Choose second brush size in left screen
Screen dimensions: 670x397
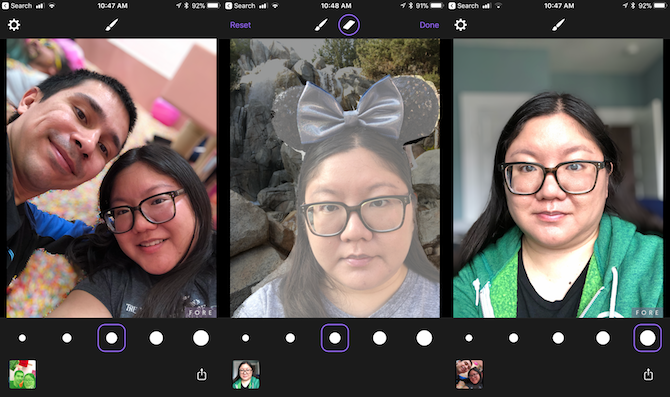[x=67, y=338]
